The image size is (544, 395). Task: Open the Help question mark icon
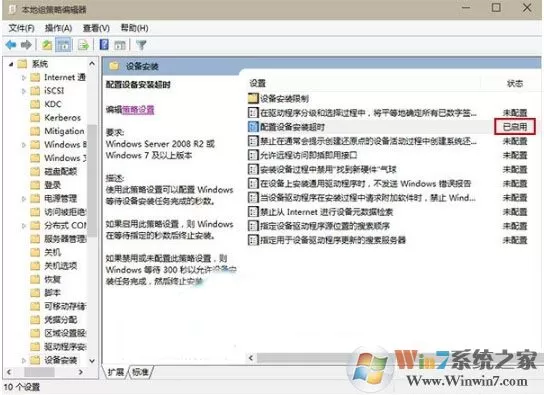click(104, 45)
